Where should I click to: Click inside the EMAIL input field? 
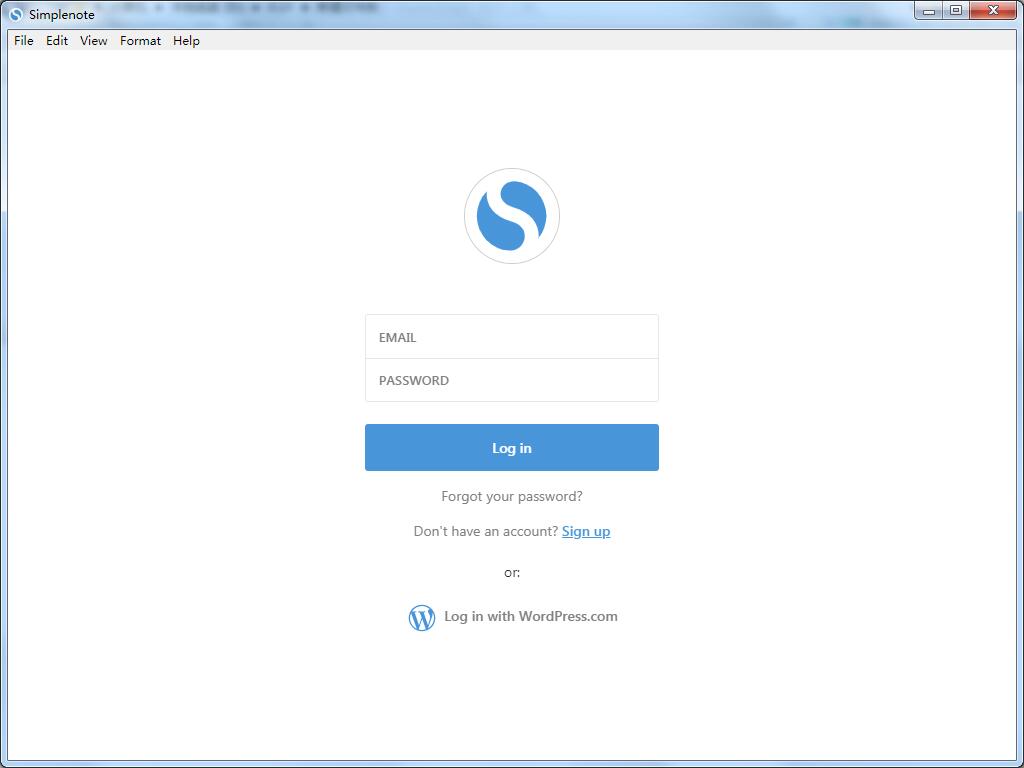[x=511, y=336]
